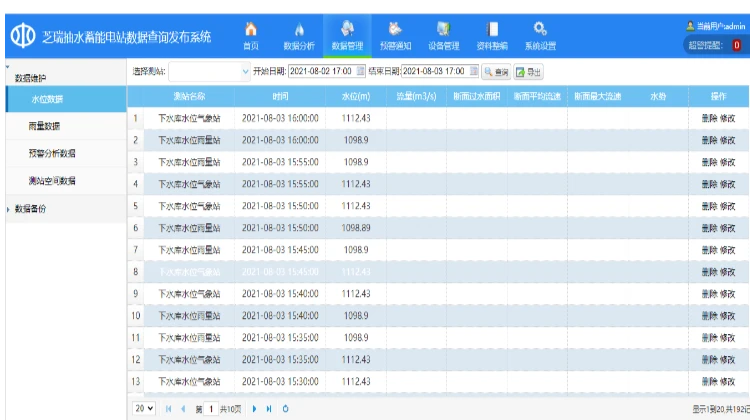Open the 设备管理 navigation icon
750x420 pixels.
click(443, 29)
